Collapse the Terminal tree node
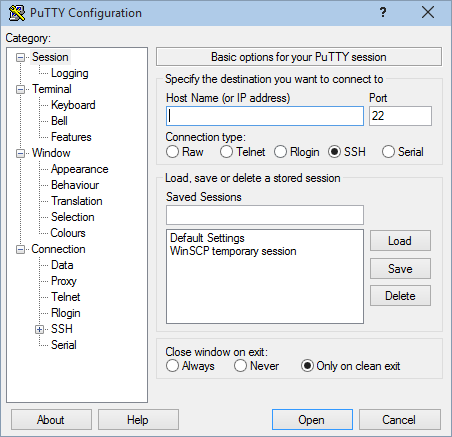 21,89
